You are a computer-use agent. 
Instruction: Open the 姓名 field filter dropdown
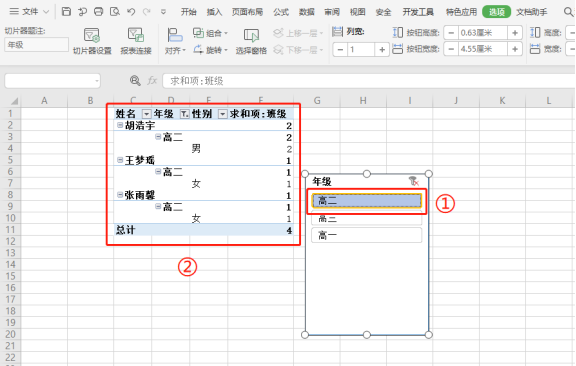click(146, 114)
